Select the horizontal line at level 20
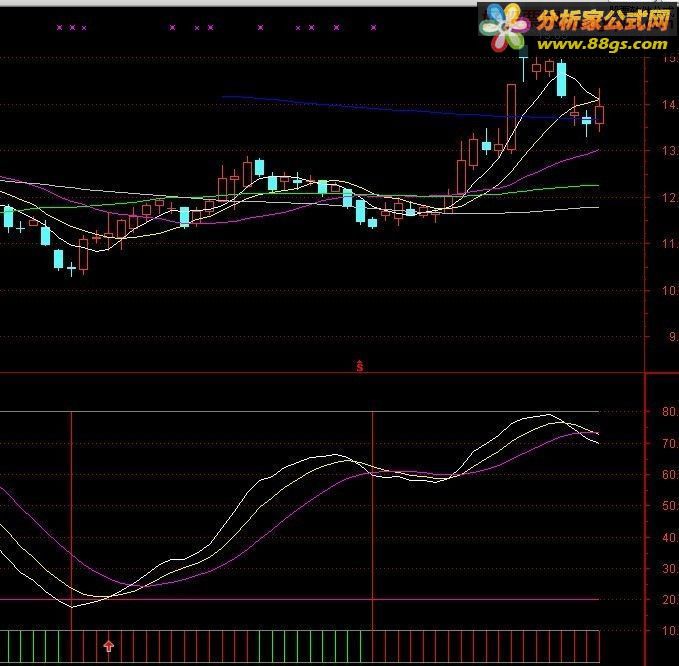This screenshot has height=666, width=679. [299, 600]
